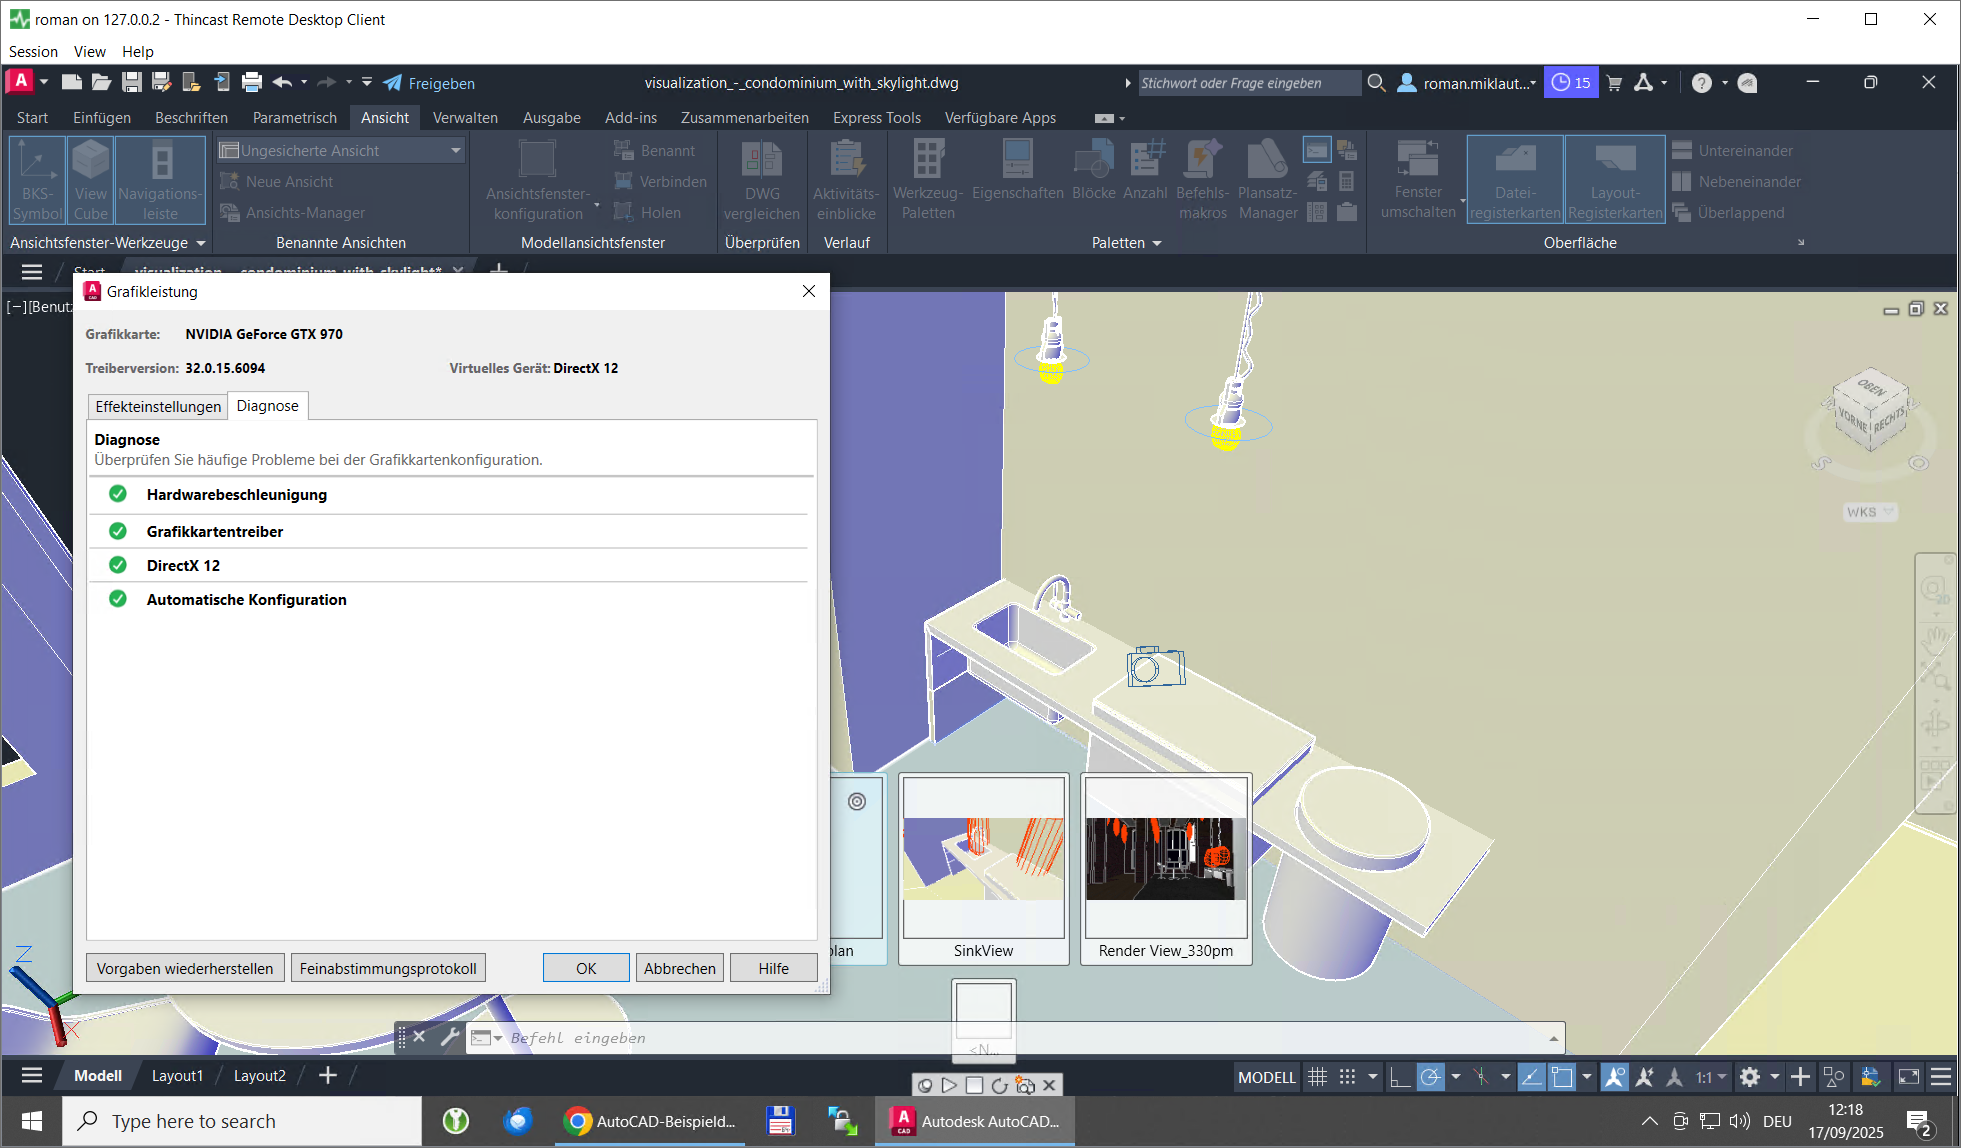This screenshot has height=1148, width=1961.
Task: Open the workspace gear dropdown arrow
Action: click(x=1775, y=1077)
